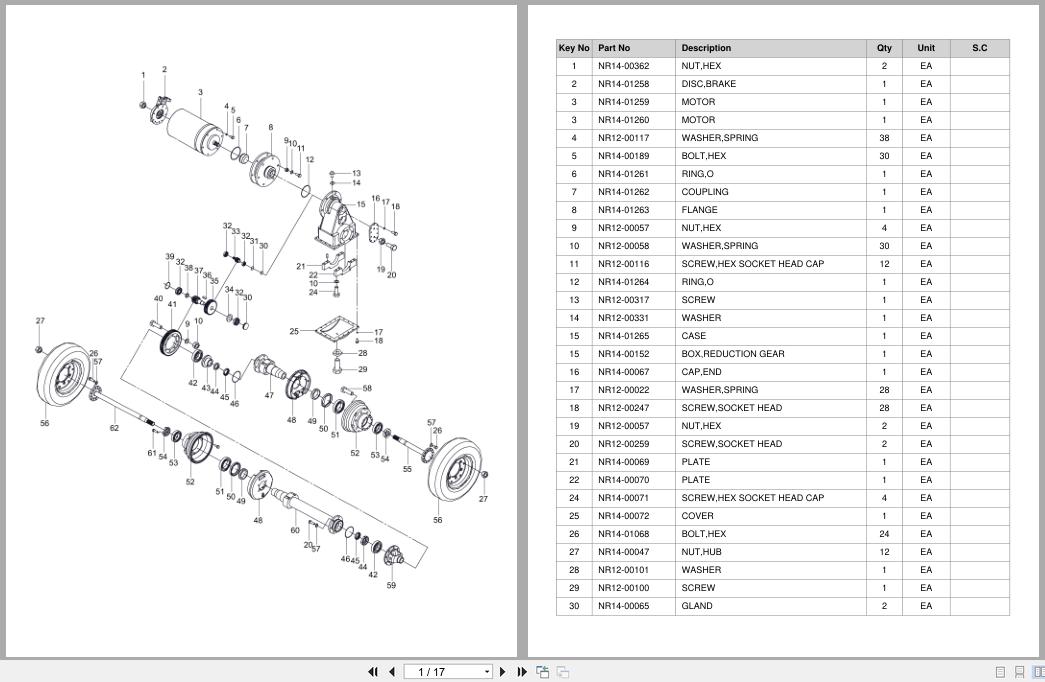This screenshot has height=682, width=1045.
Task: Select part number NR12-00259
Action: coord(623,444)
